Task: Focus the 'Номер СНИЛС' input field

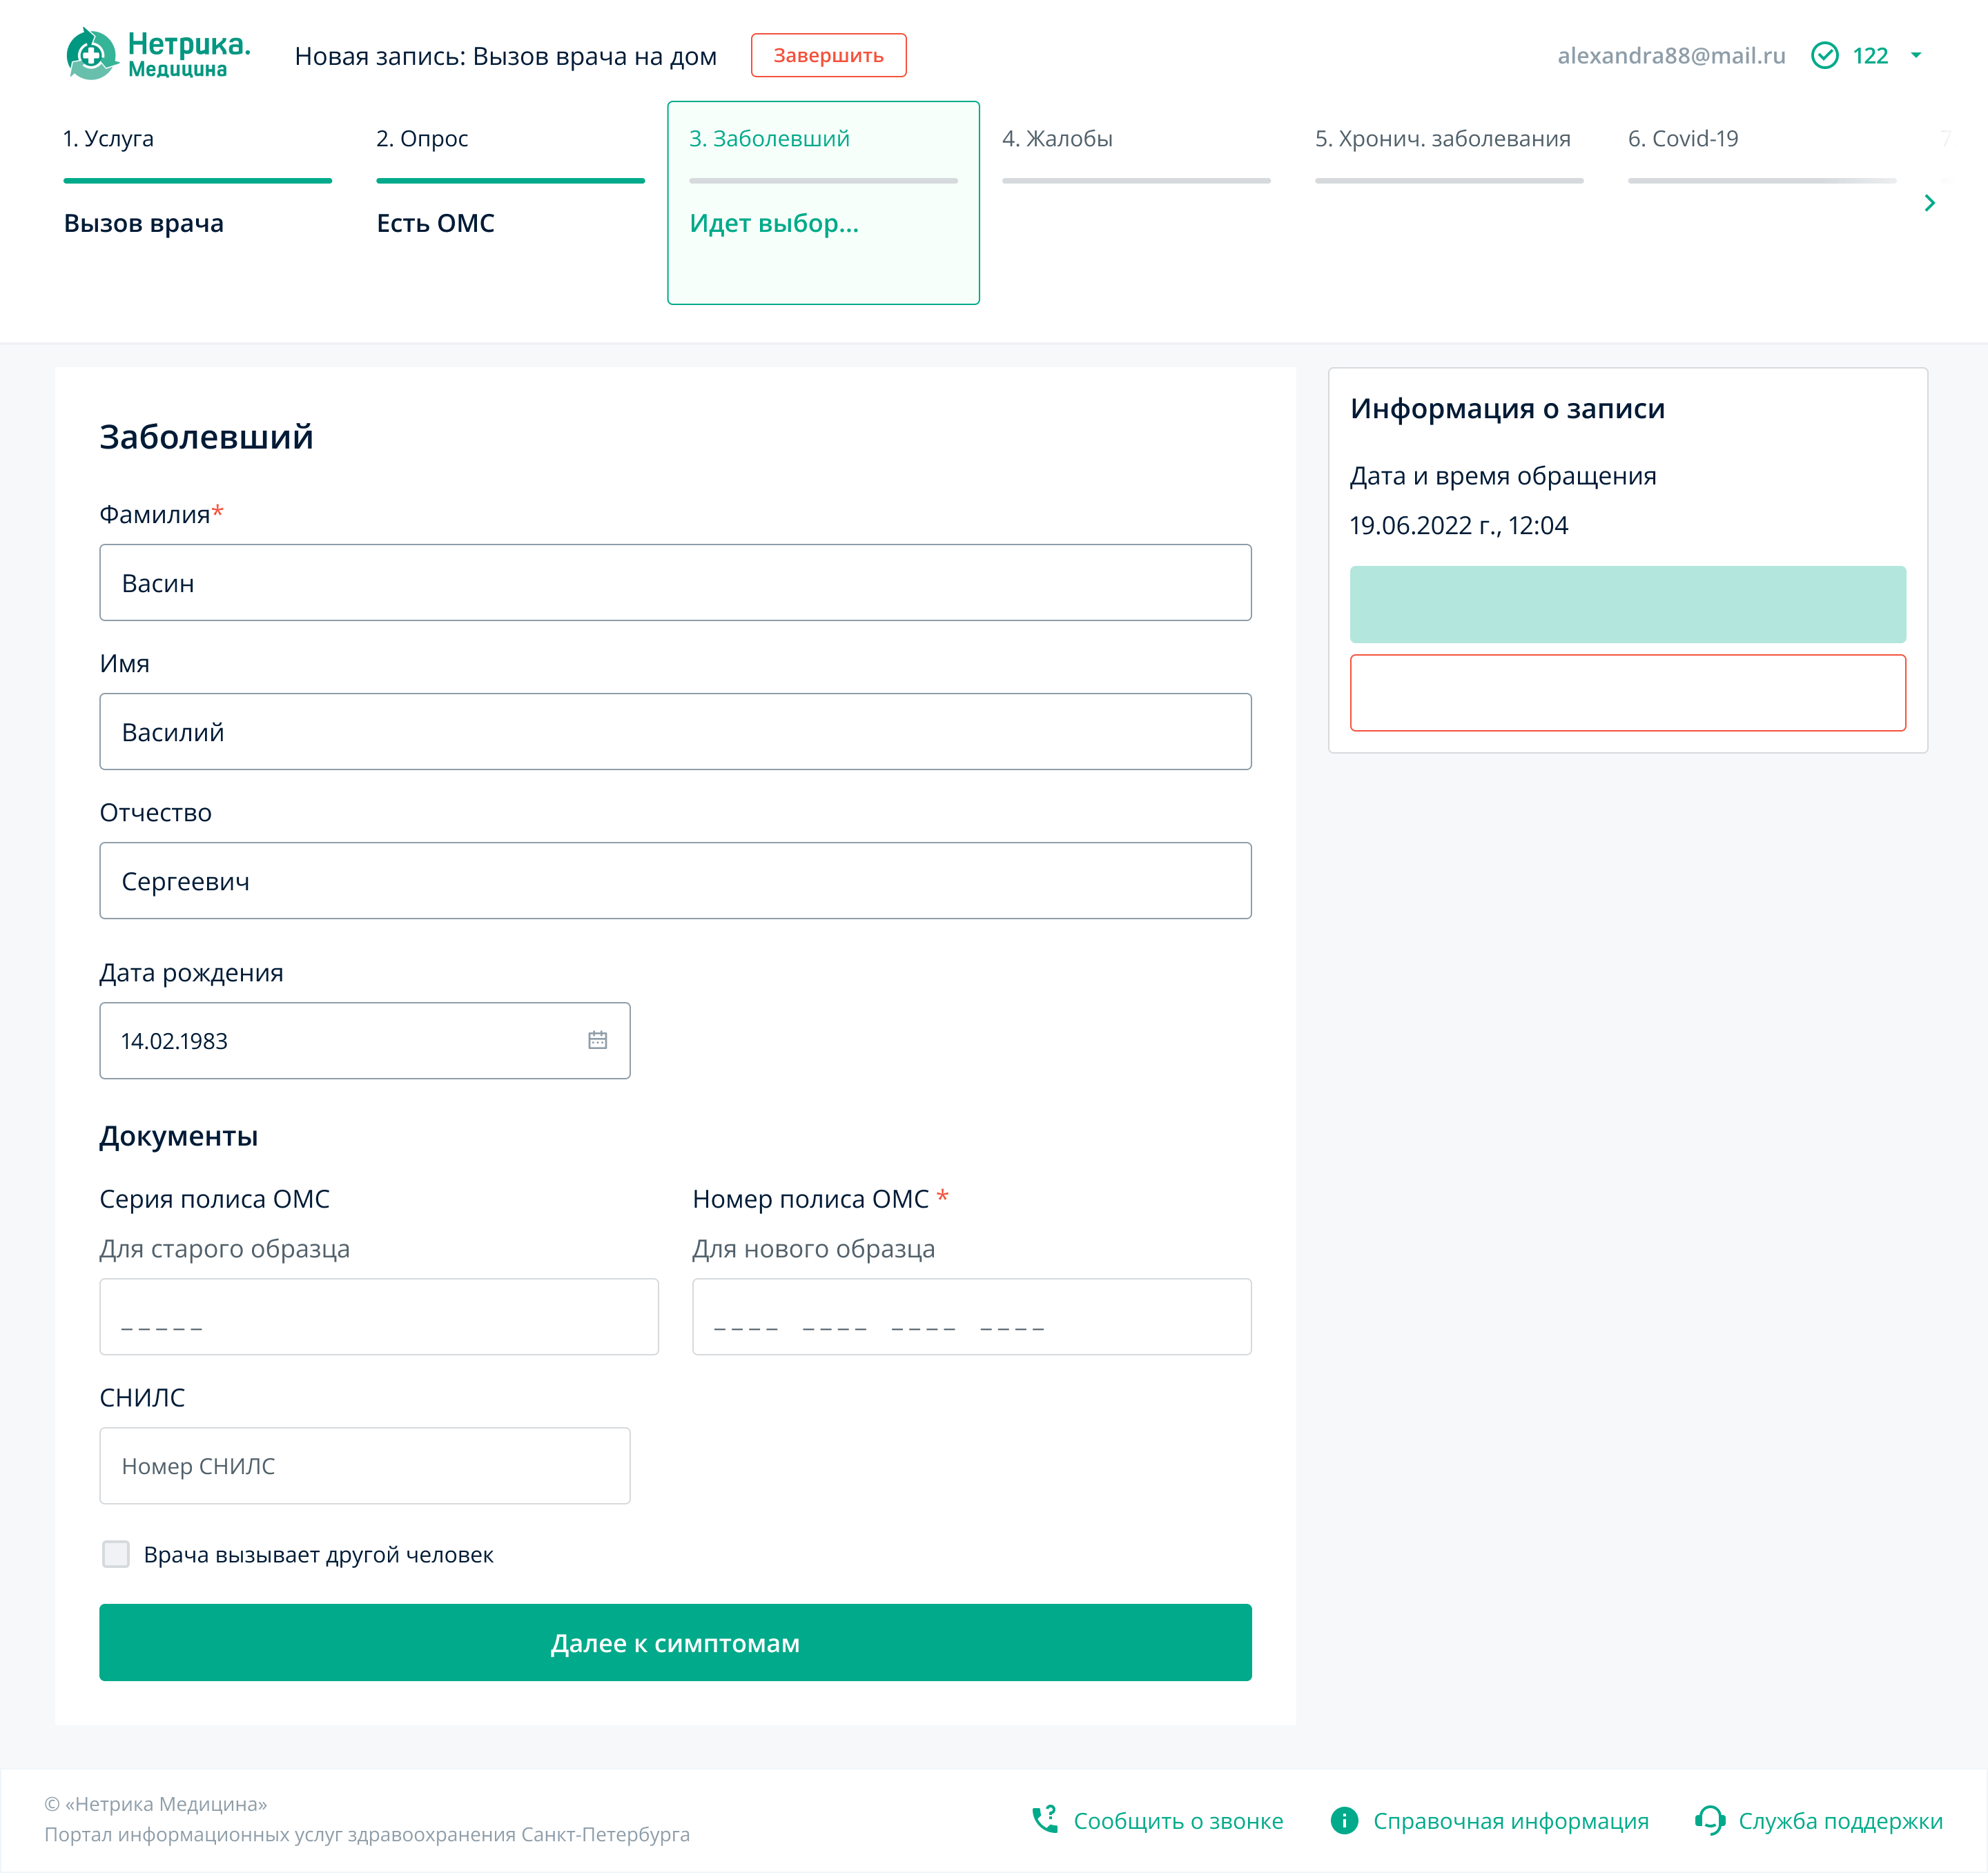Action: 364,1465
